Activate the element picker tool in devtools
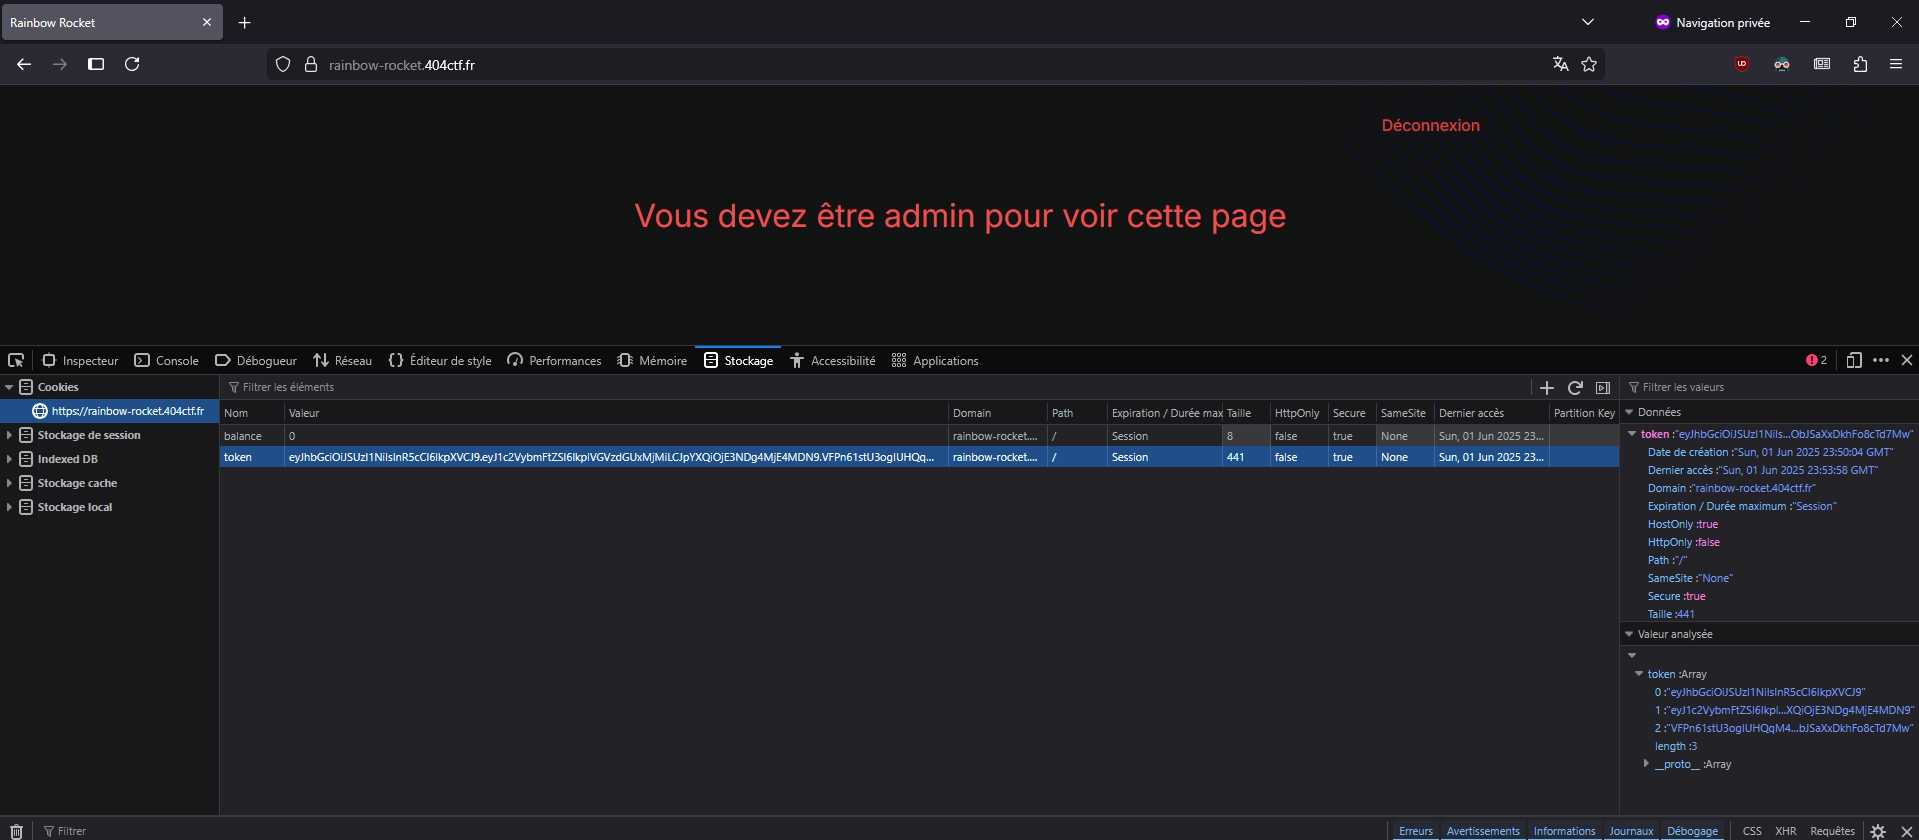Viewport: 1919px width, 840px height. point(16,360)
